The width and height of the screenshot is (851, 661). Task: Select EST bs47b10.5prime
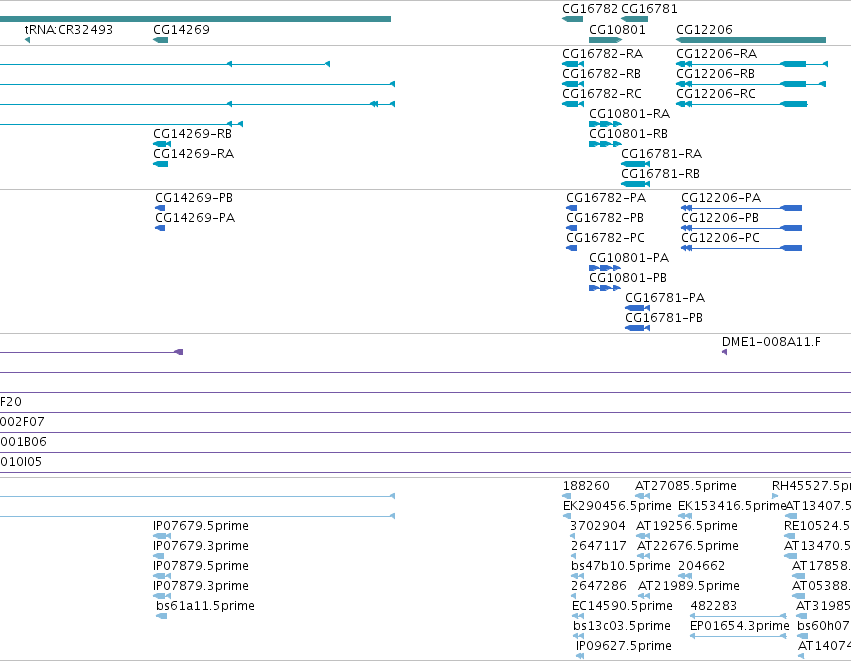pyautogui.click(x=621, y=567)
